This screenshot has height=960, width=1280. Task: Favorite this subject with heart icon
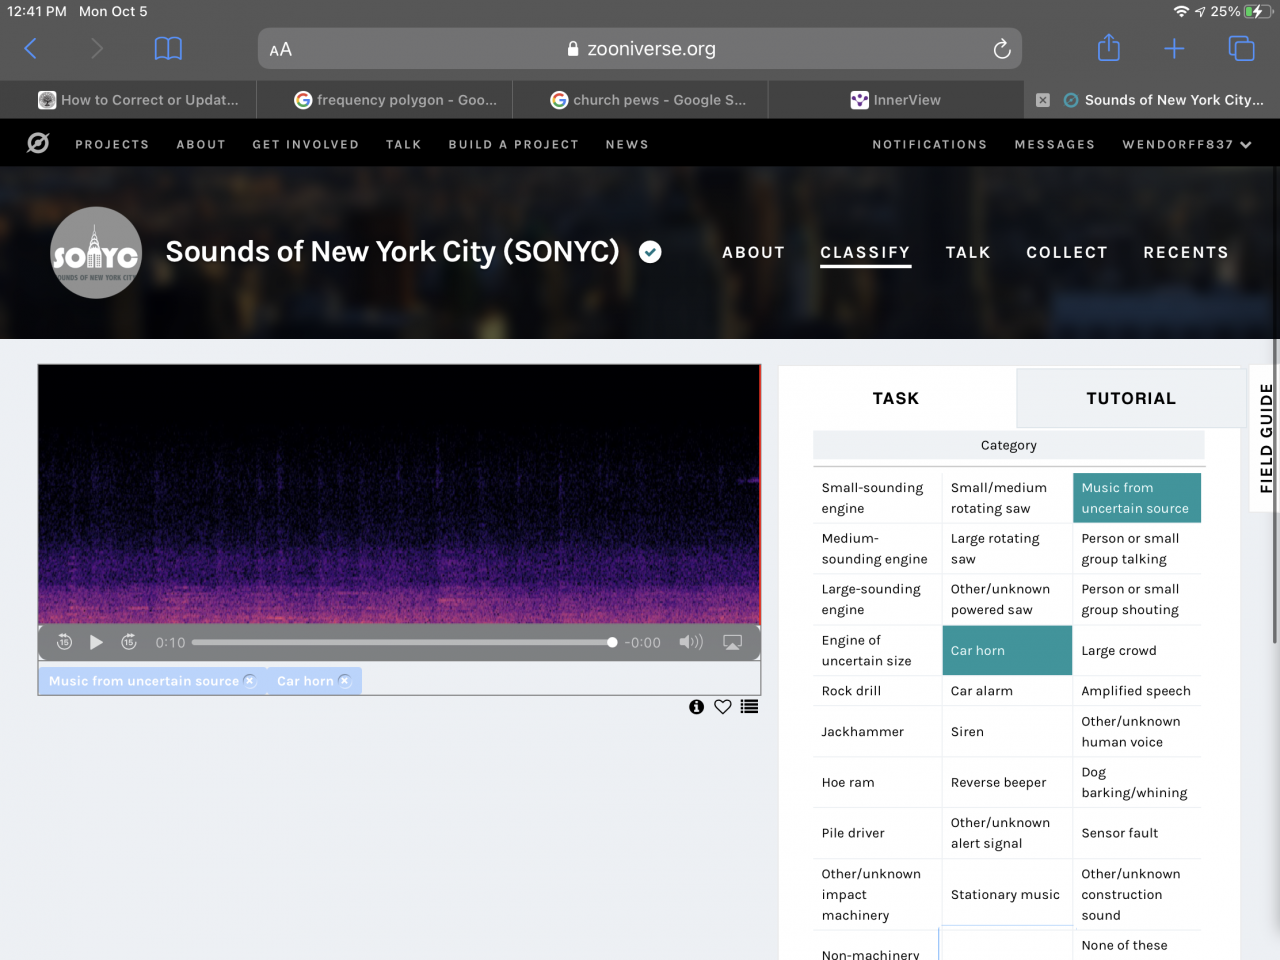723,707
